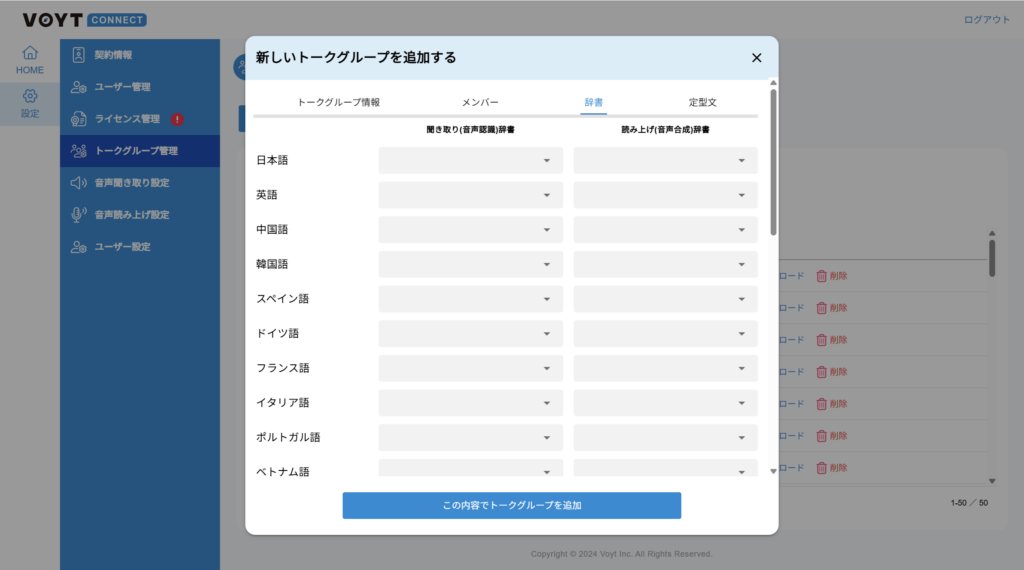Click the HOME house icon

click(x=30, y=53)
